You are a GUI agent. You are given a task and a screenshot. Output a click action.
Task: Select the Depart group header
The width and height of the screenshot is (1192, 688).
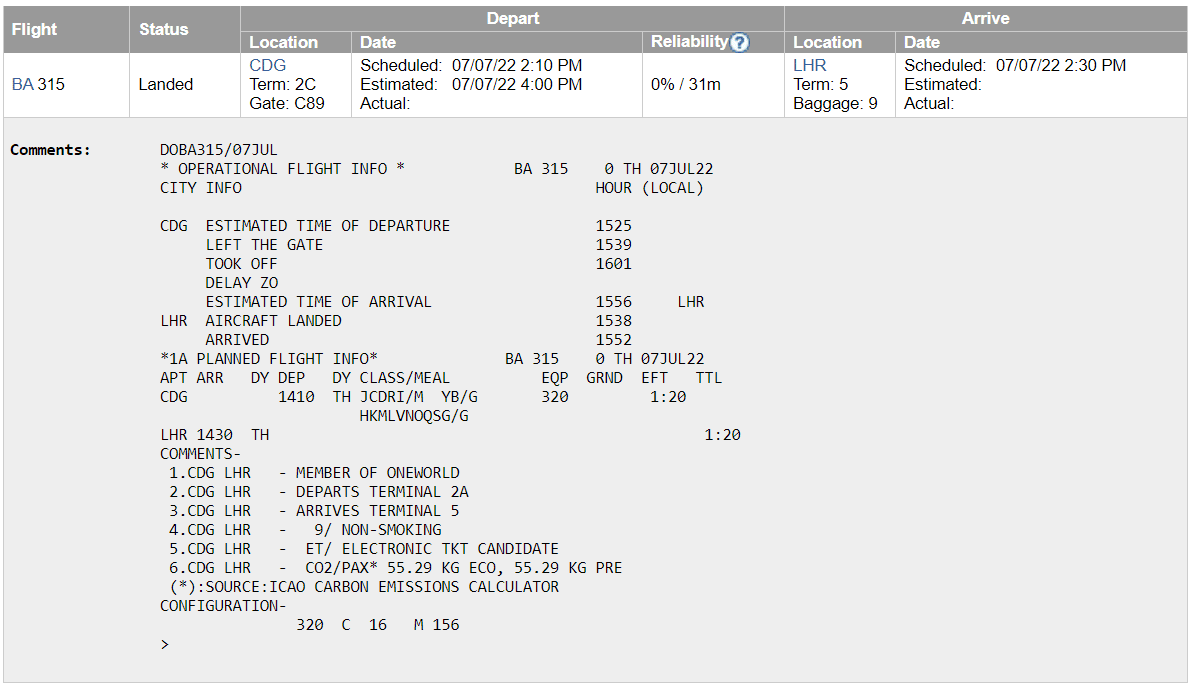coord(512,19)
